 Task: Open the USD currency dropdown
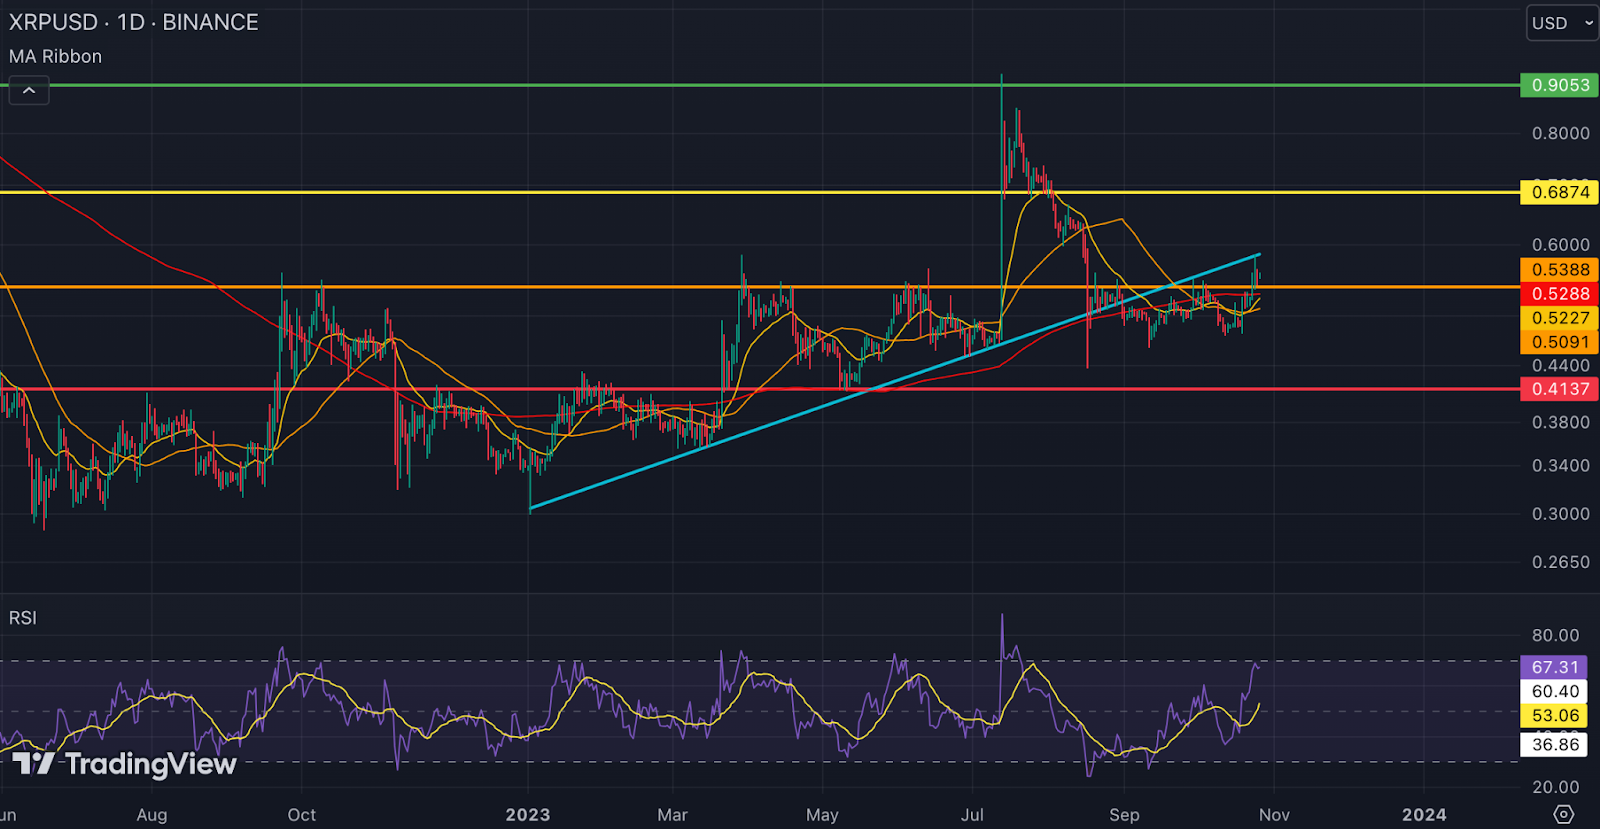(1563, 23)
